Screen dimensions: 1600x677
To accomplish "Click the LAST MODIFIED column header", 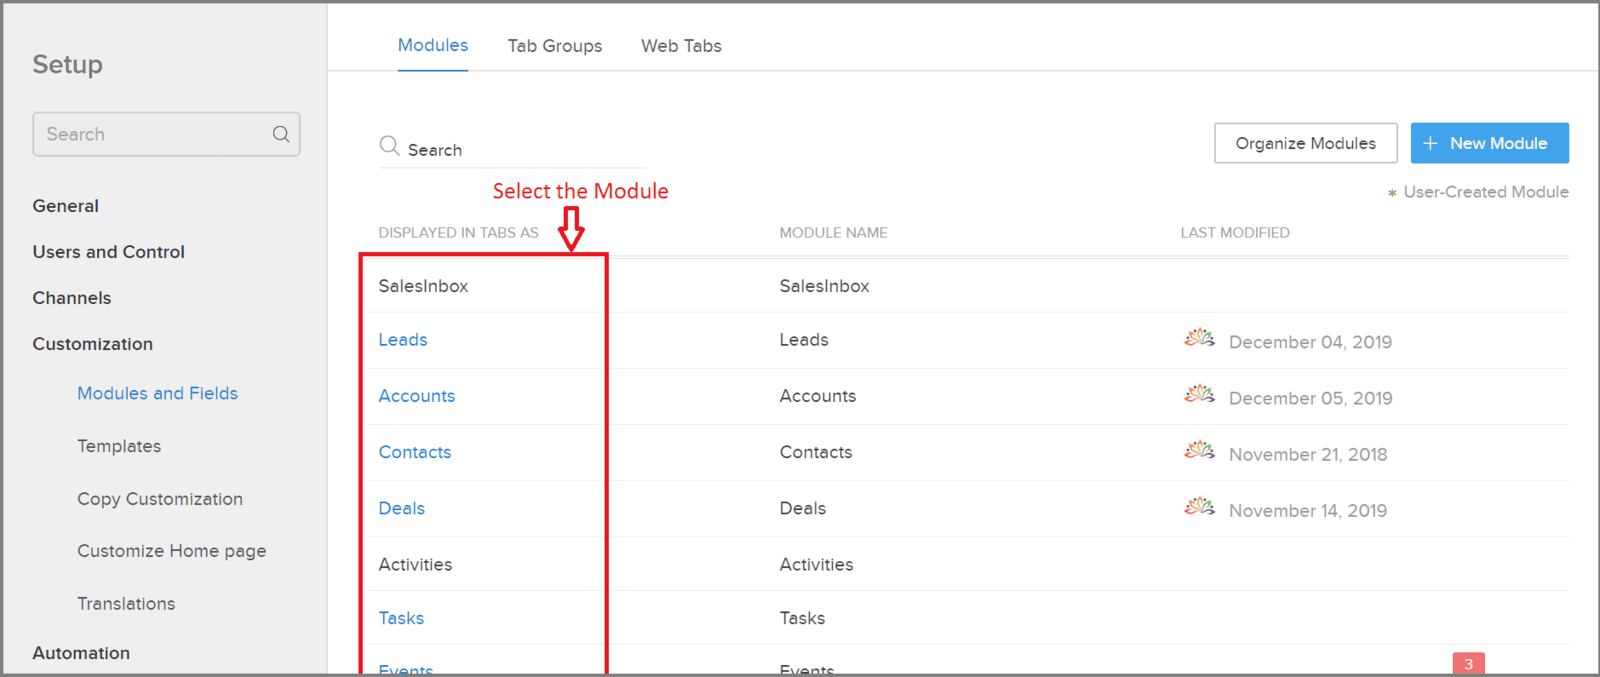I will [1235, 232].
